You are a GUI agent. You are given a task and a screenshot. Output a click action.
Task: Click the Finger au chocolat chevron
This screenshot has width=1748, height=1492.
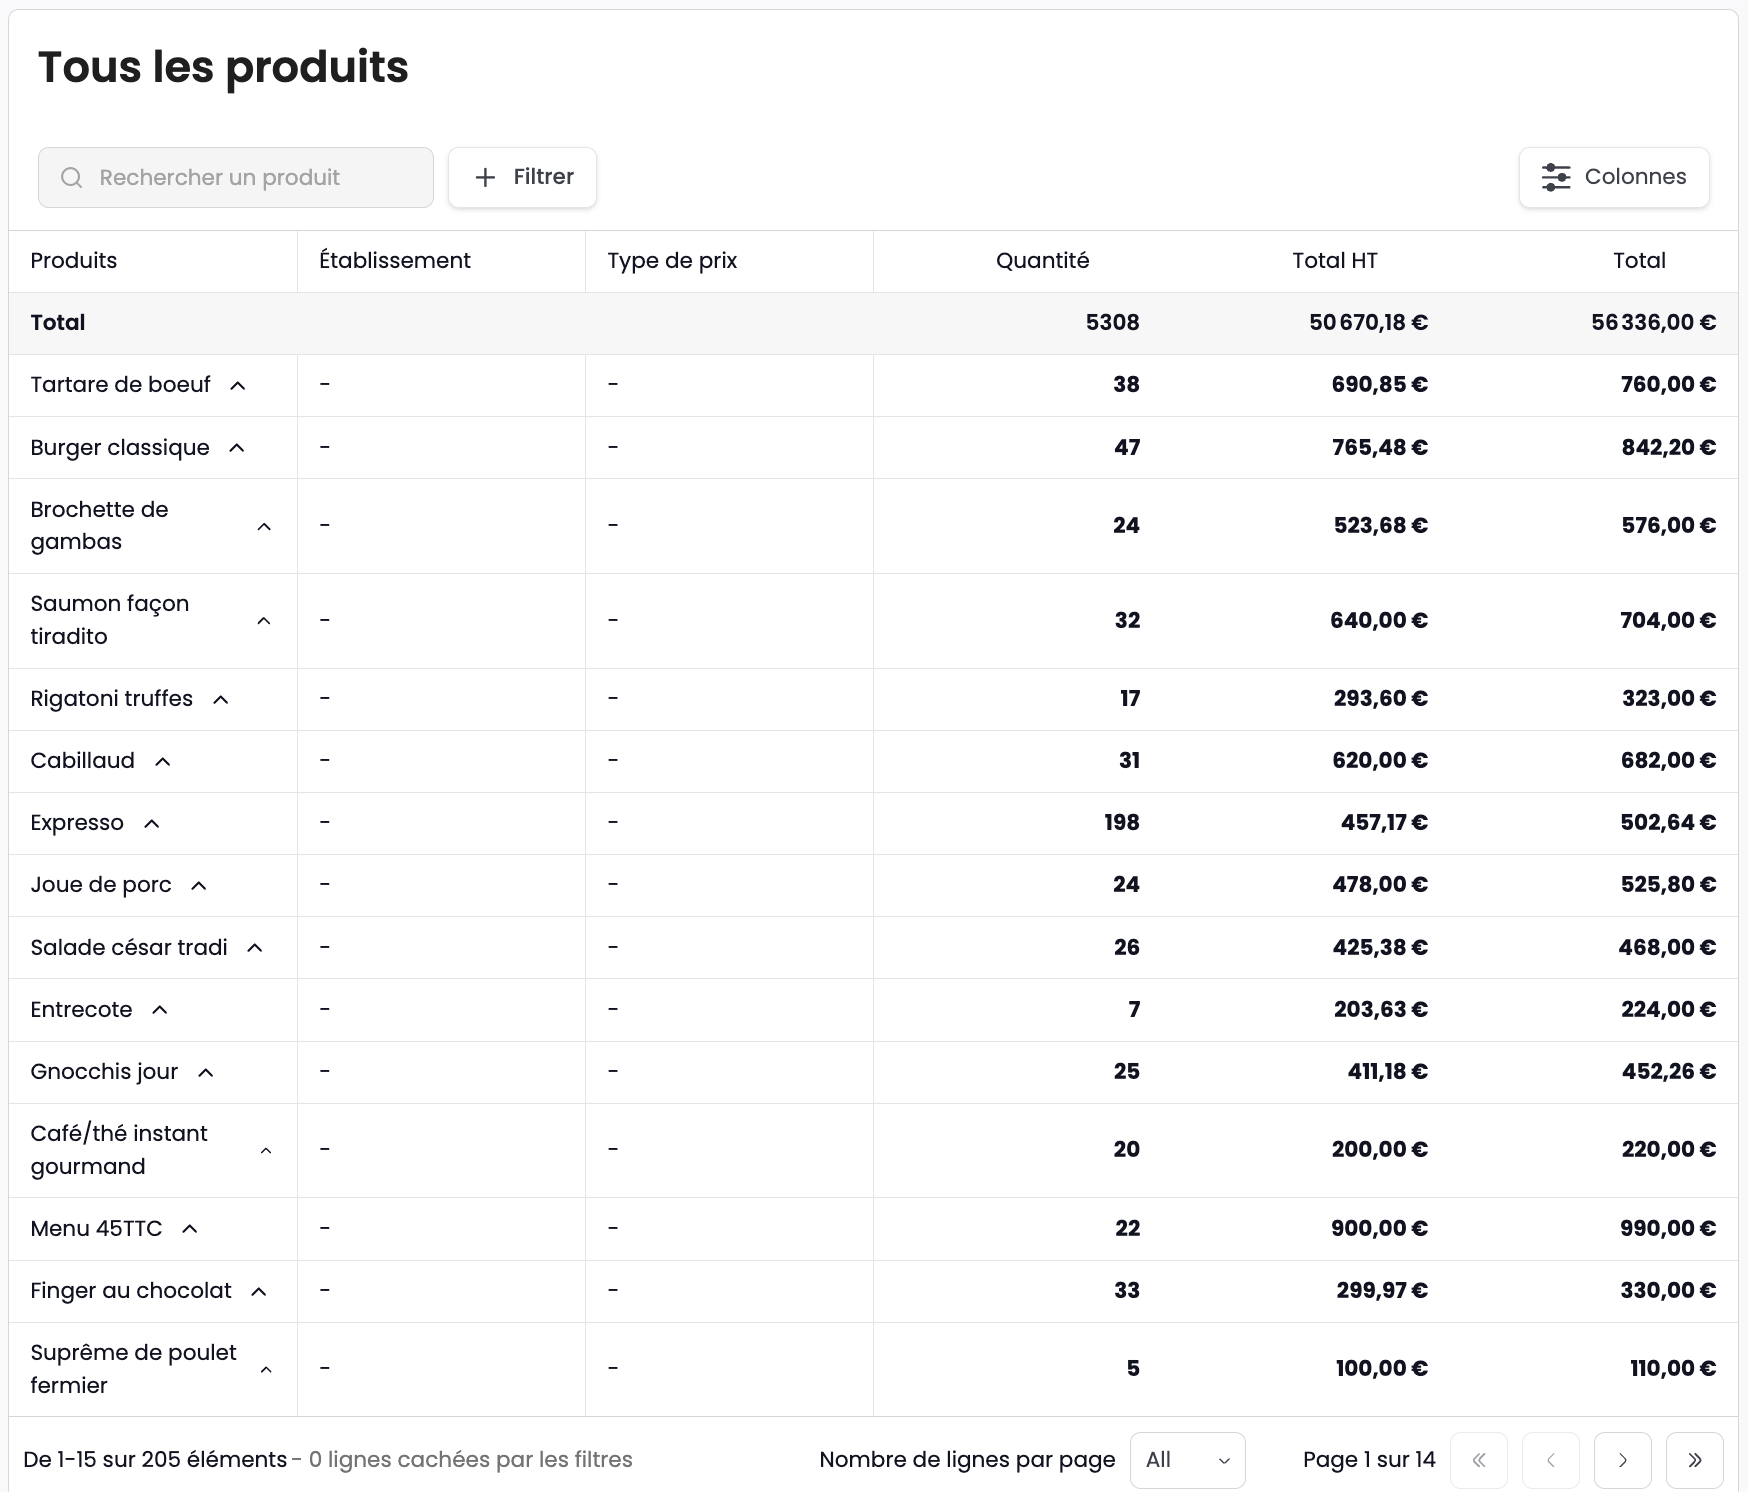(259, 1292)
